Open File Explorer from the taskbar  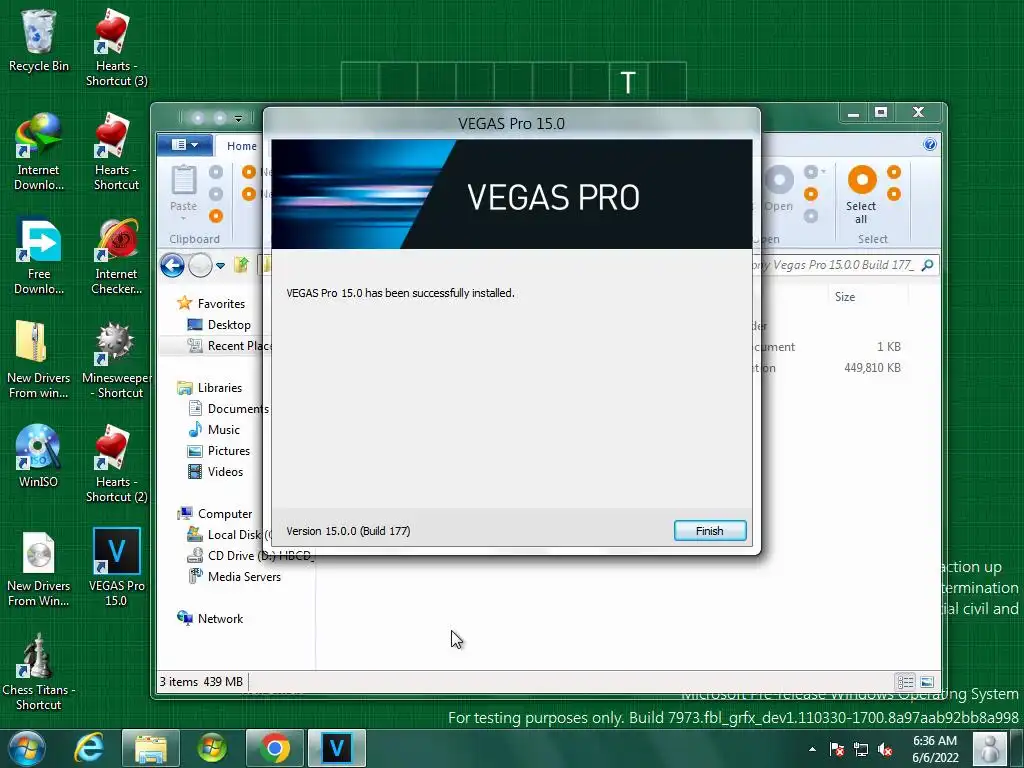tap(151, 748)
